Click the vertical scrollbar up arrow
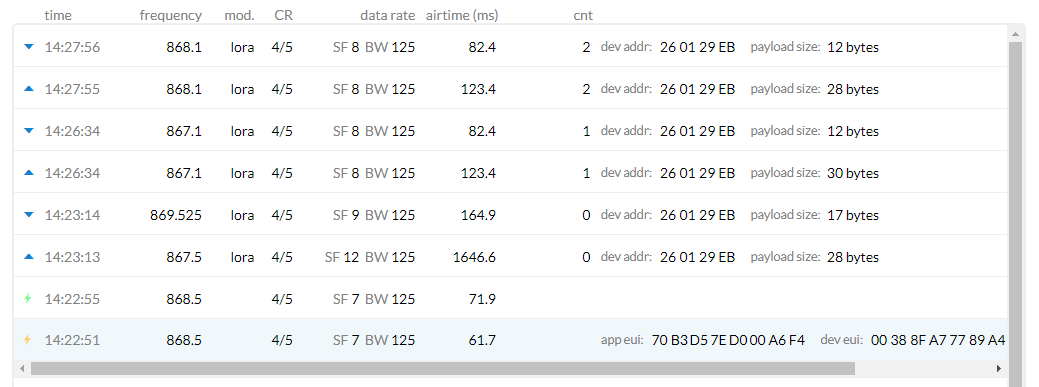 [1015, 33]
